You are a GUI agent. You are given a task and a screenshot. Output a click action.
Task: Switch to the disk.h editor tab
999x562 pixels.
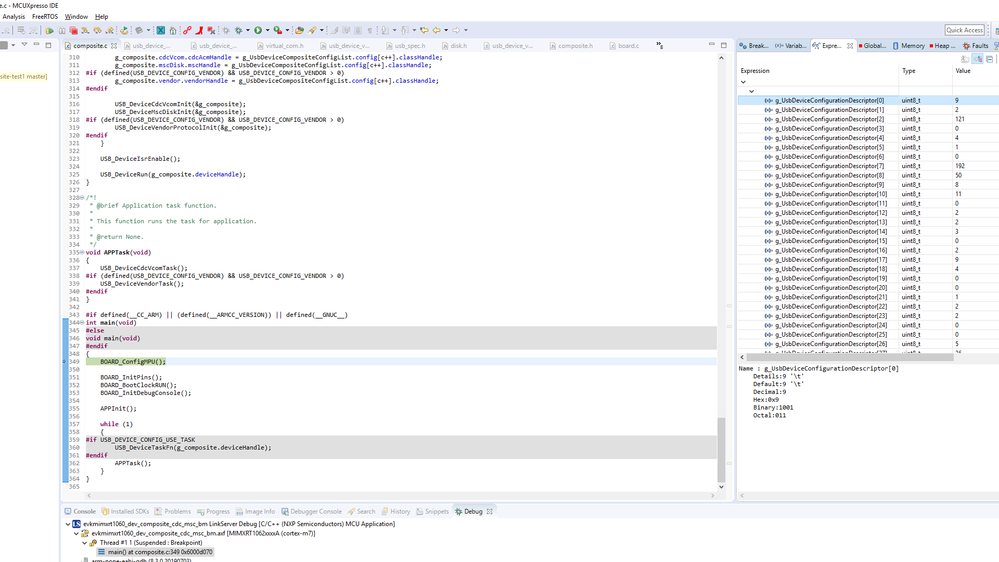point(454,46)
